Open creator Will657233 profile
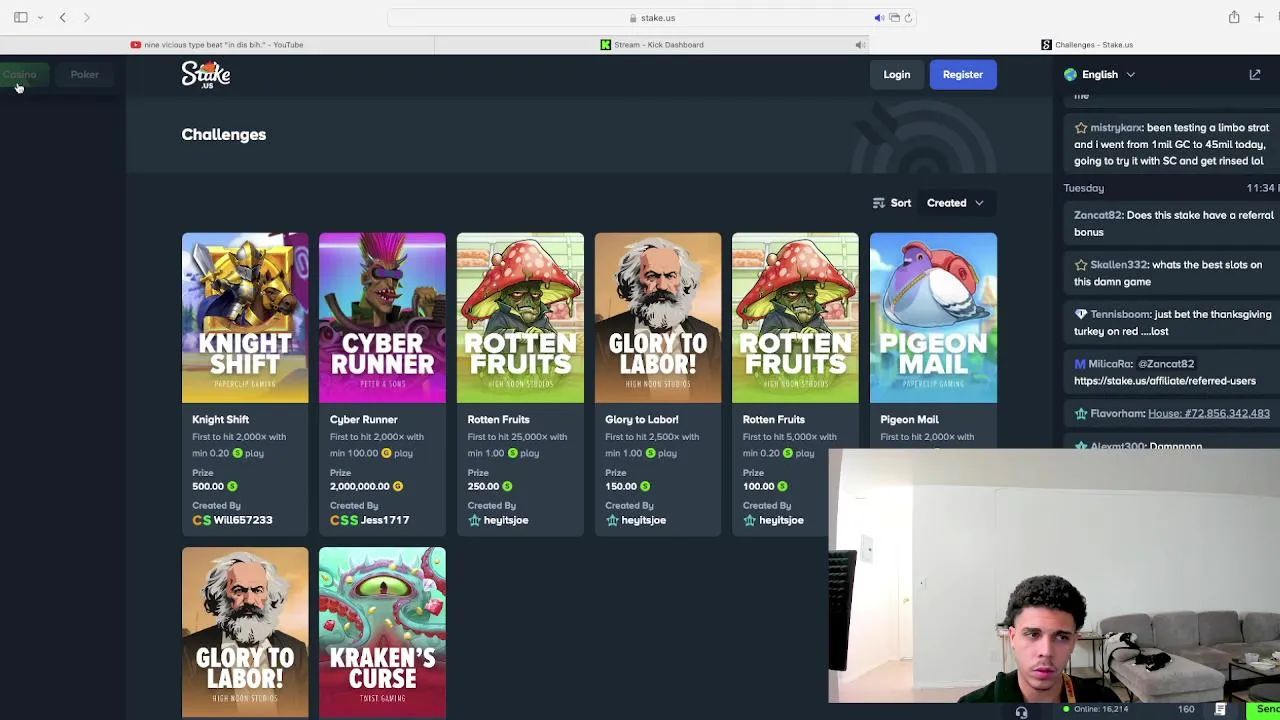1280x720 pixels. click(x=242, y=520)
